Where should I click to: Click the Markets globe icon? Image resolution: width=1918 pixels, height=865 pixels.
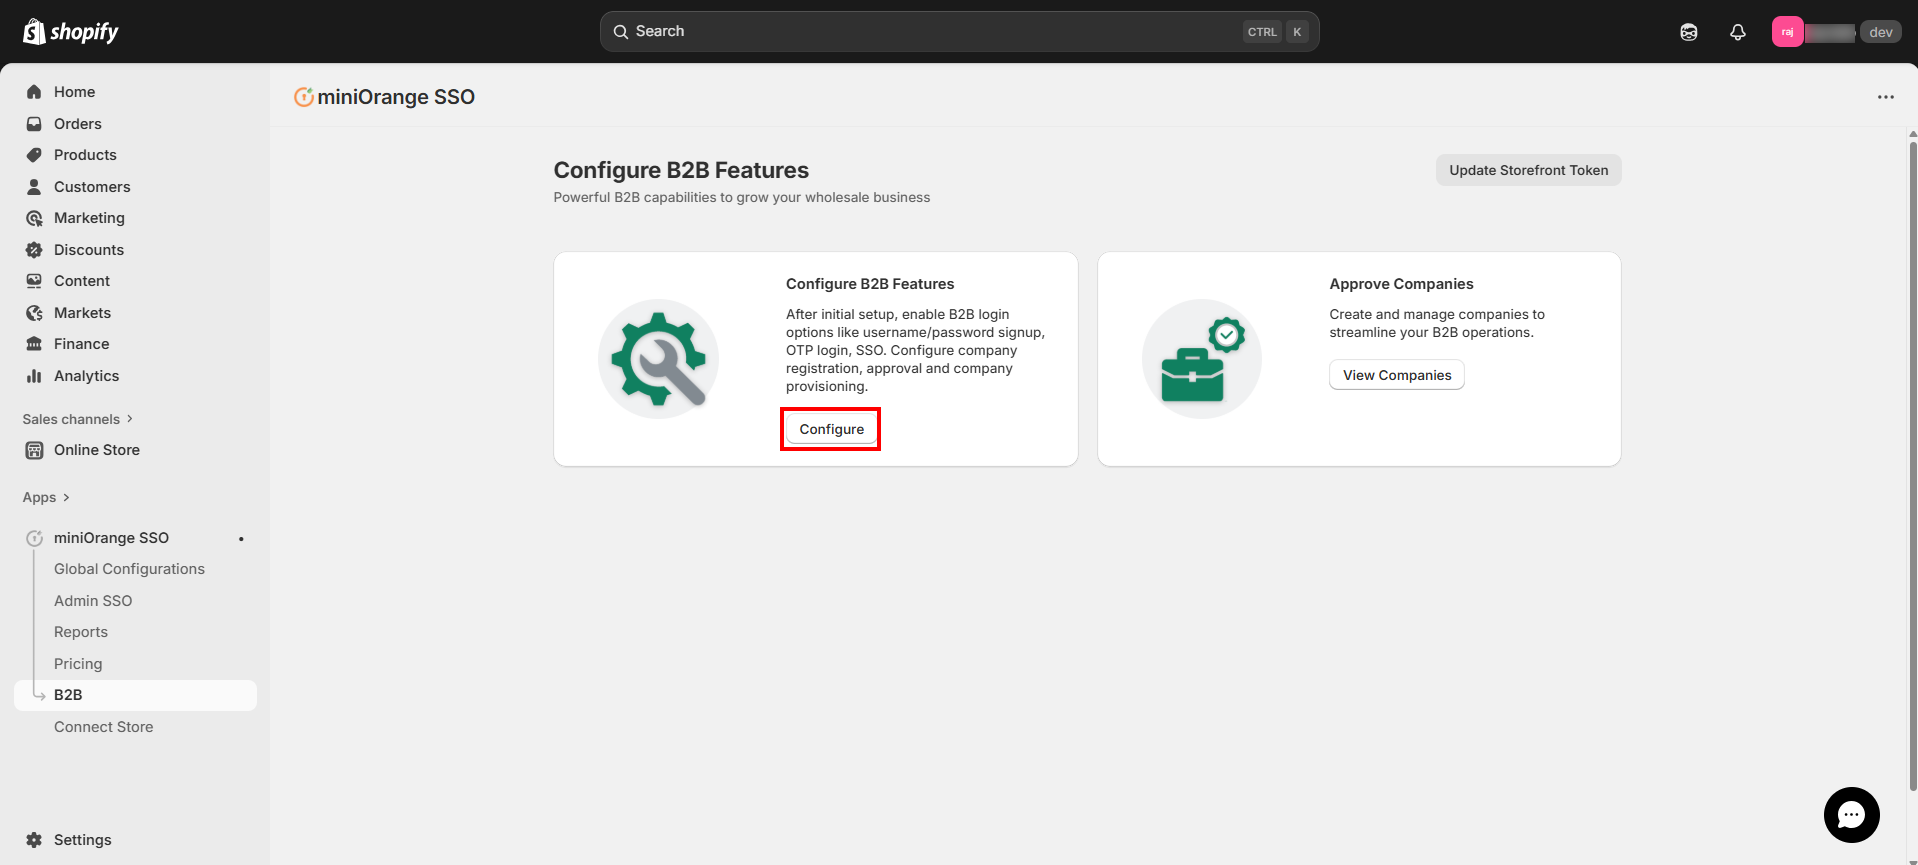[34, 313]
